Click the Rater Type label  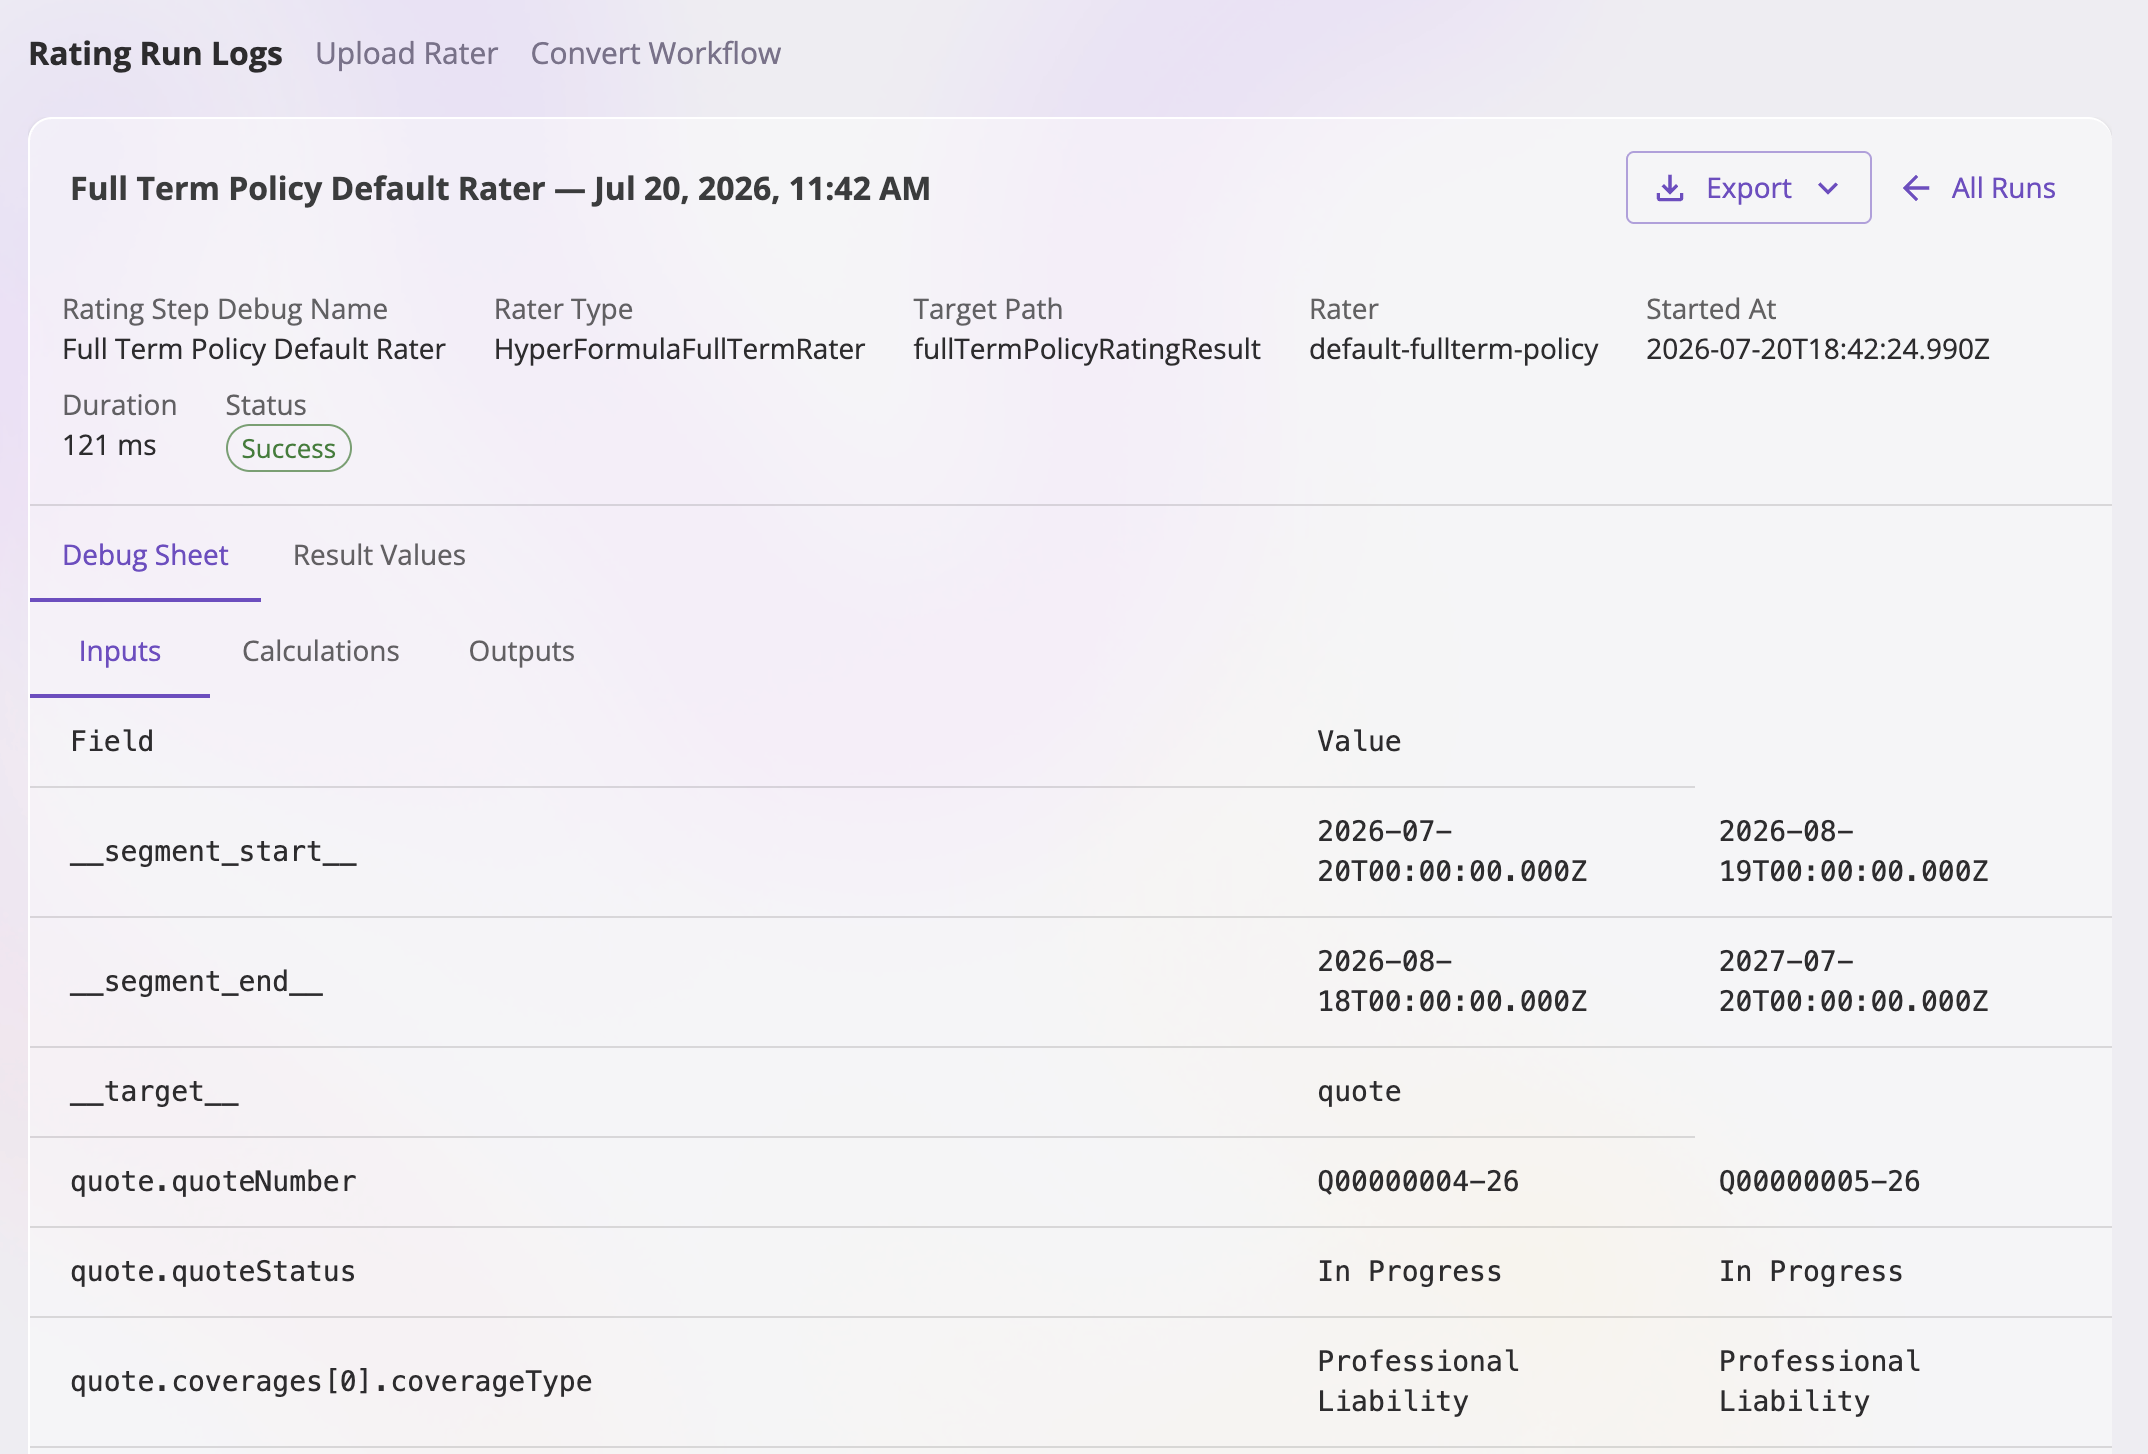563,309
